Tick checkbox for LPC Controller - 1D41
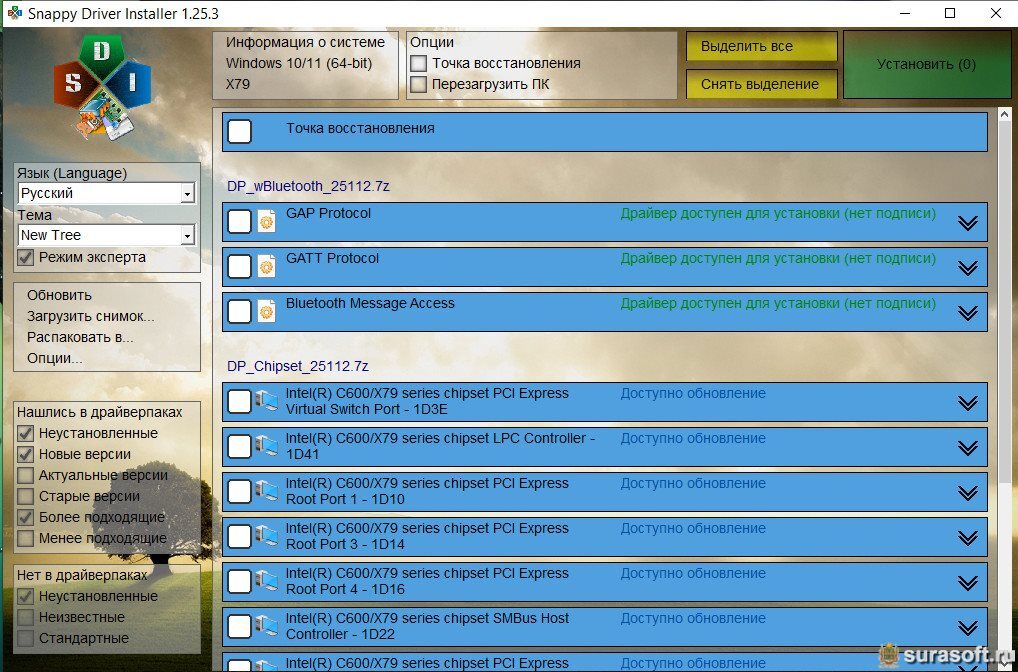 (x=240, y=446)
